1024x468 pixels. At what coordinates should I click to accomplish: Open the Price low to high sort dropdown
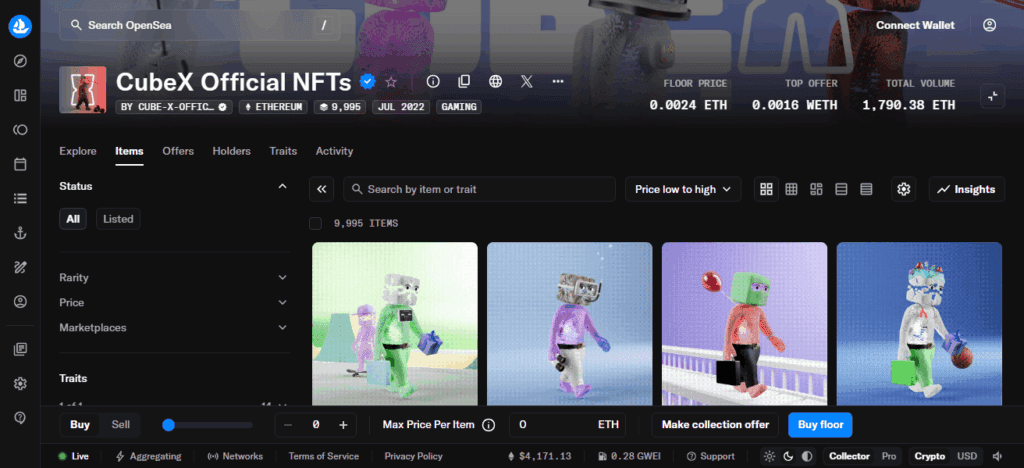click(682, 189)
